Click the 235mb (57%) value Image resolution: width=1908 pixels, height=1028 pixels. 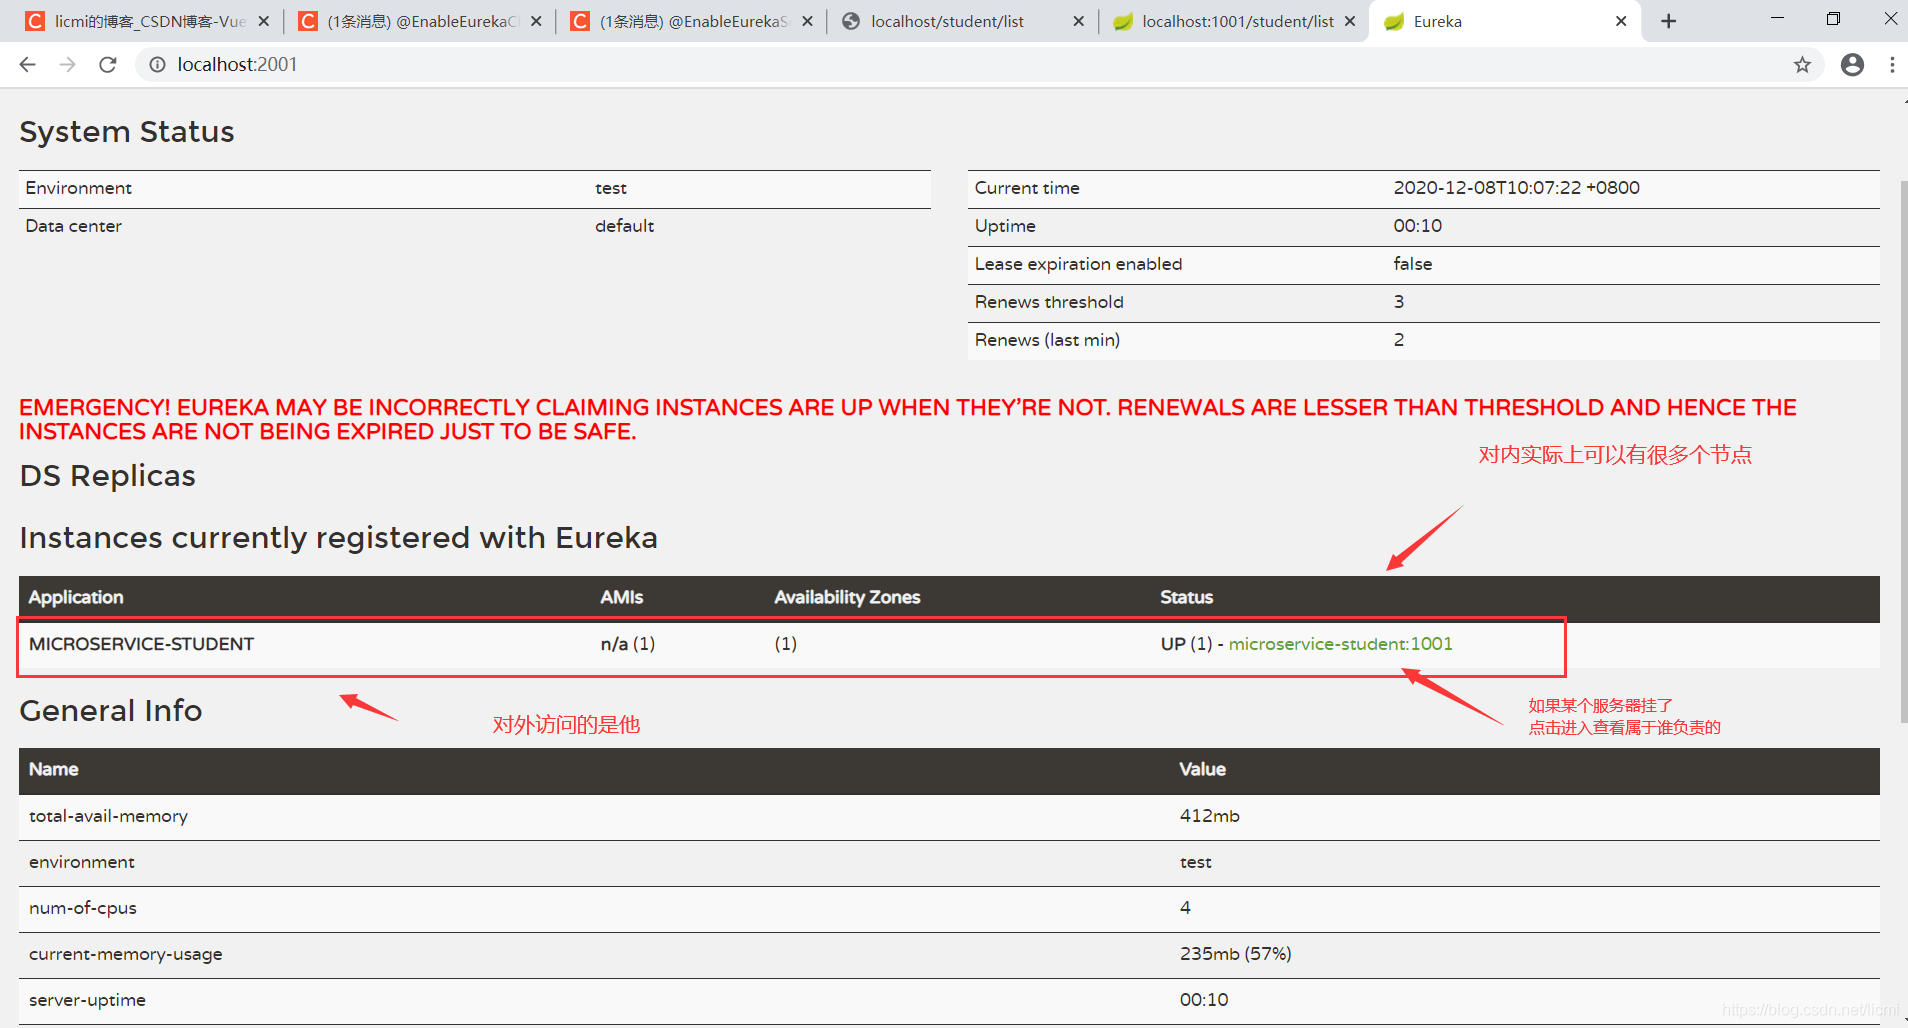pos(1235,954)
